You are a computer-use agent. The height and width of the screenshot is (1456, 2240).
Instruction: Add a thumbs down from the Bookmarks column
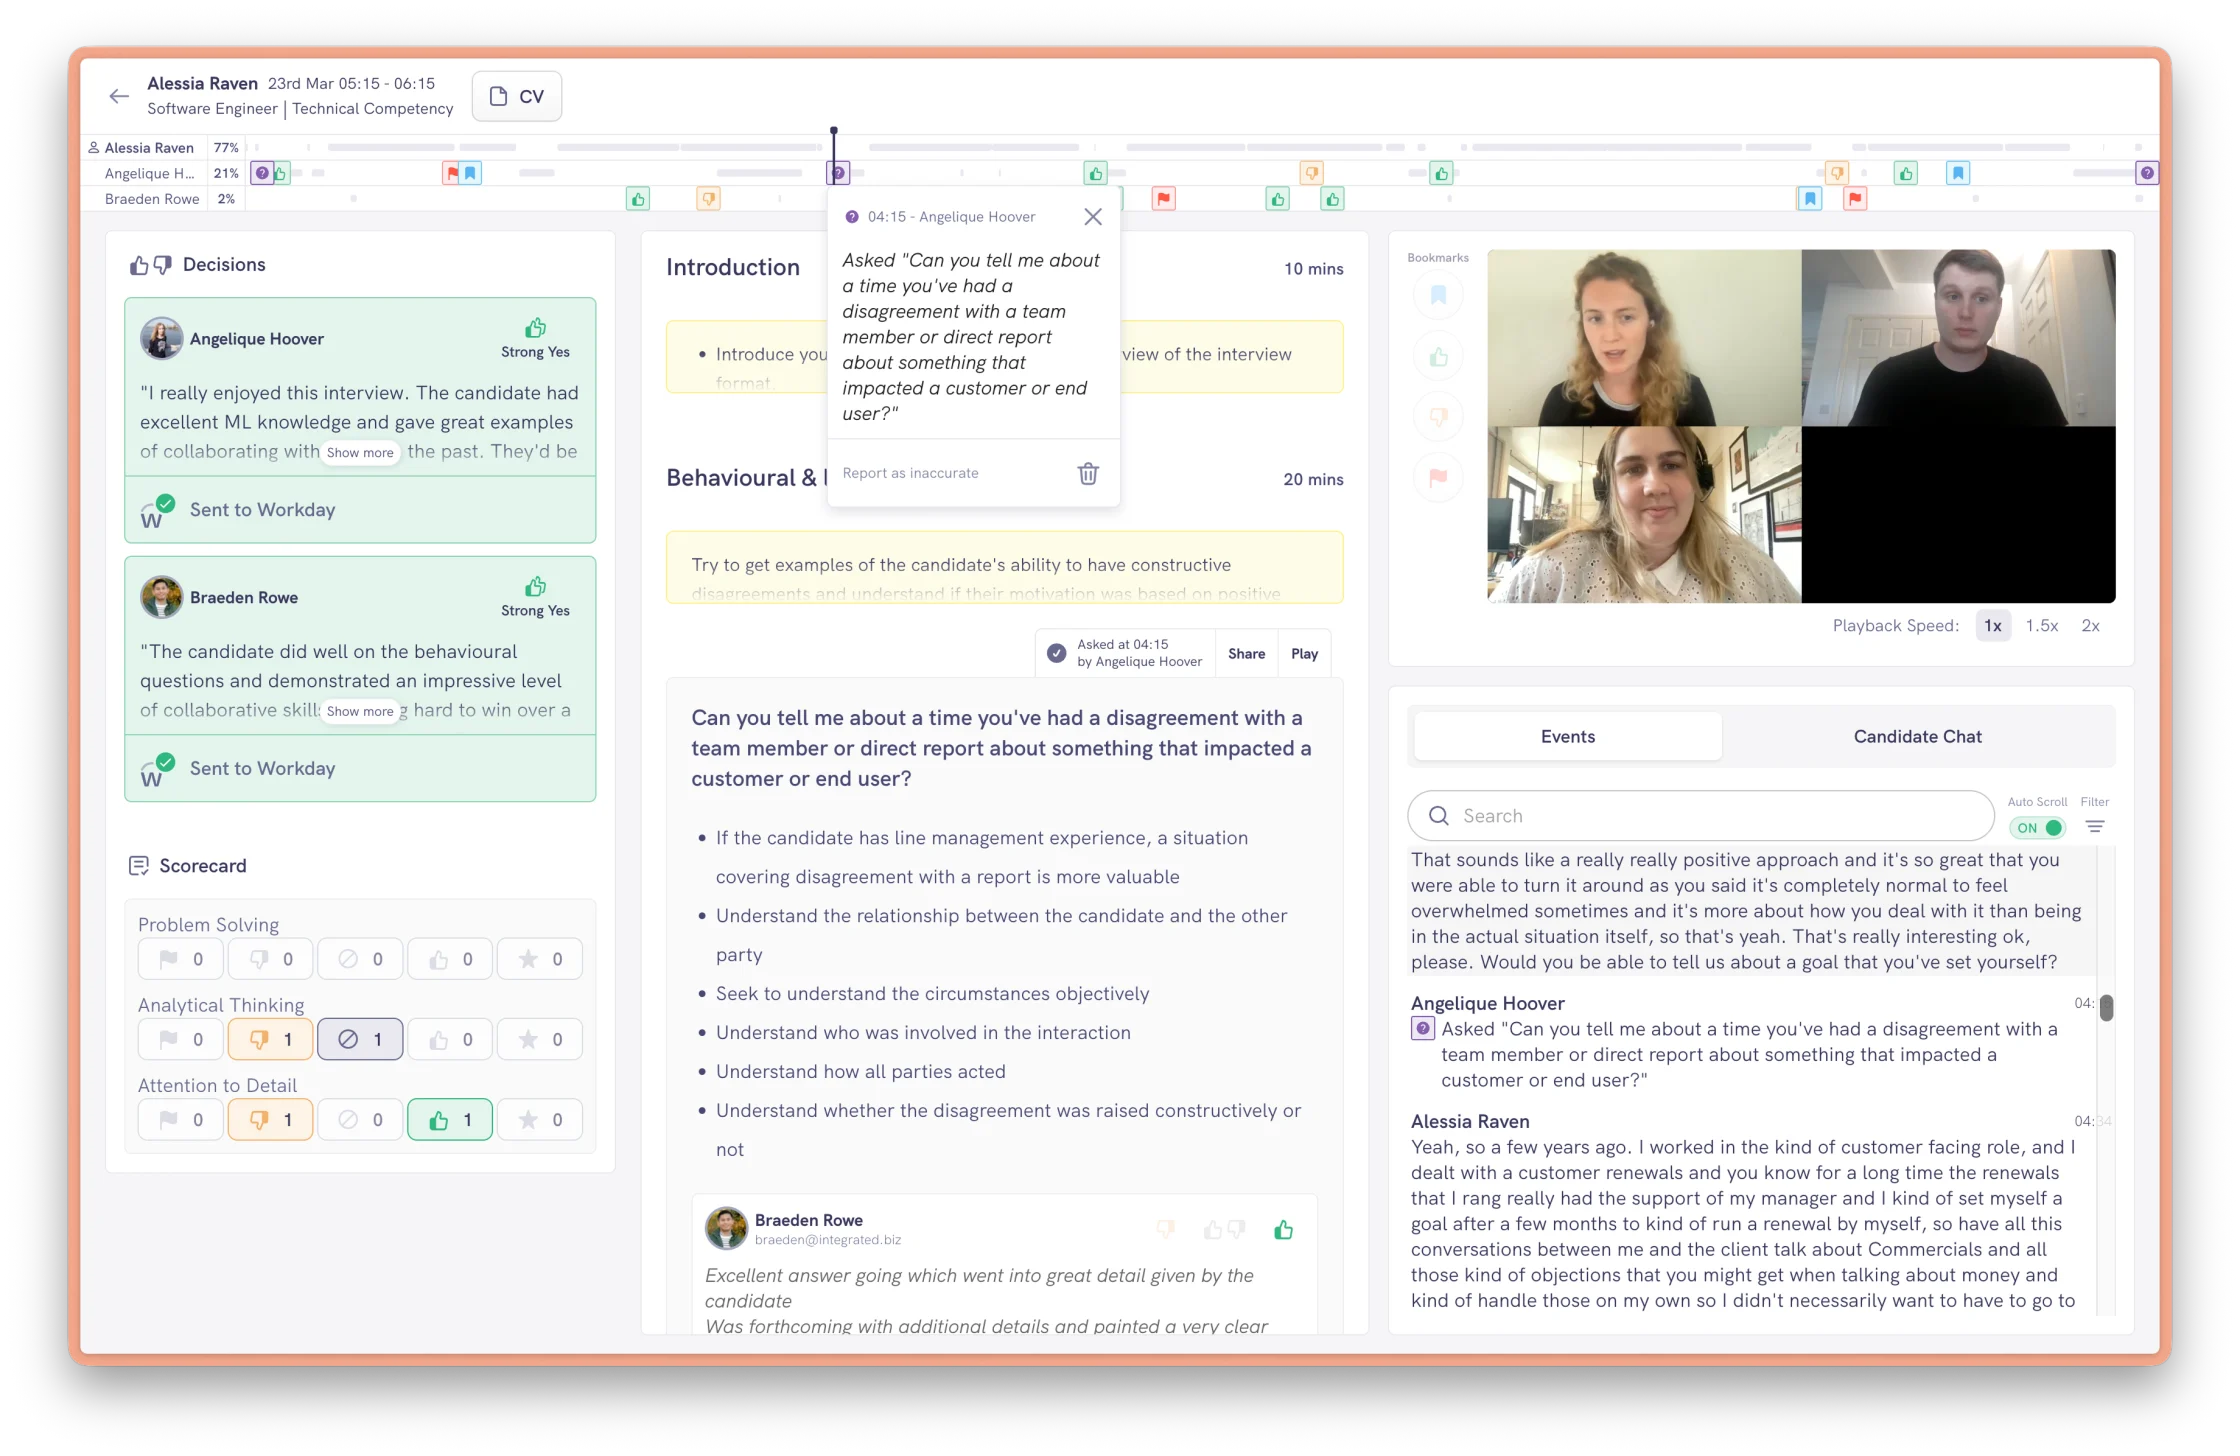(1438, 416)
